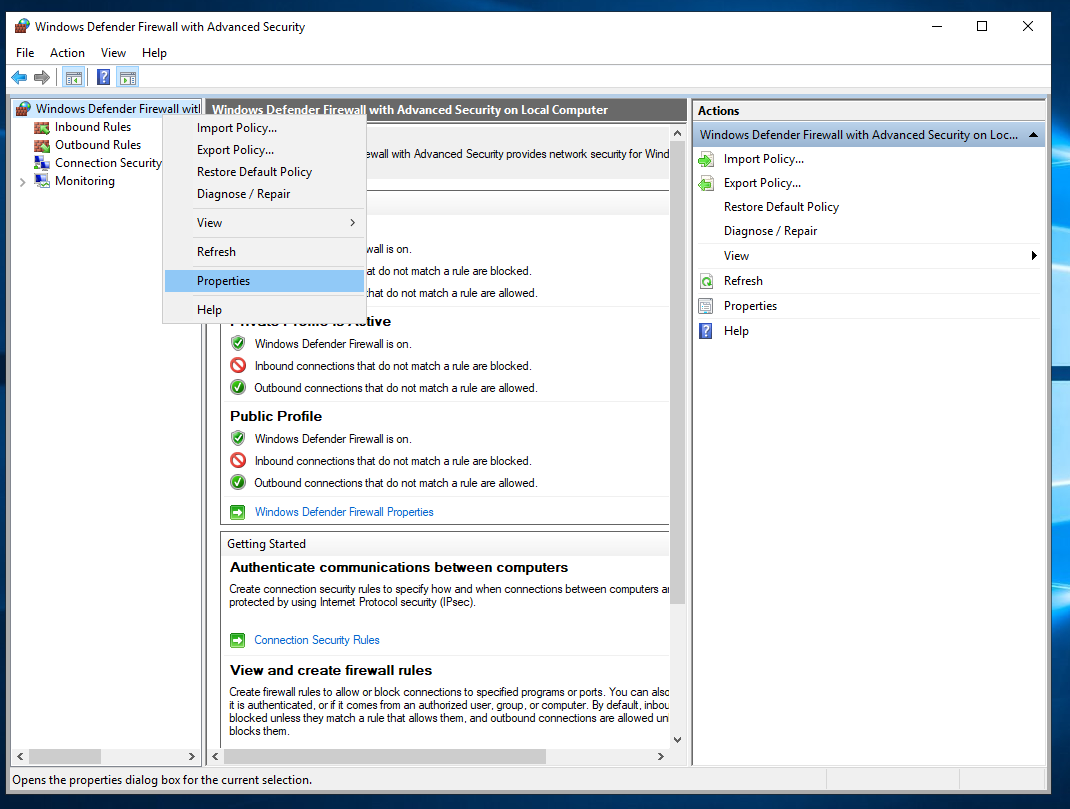
Task: Click the Export Policy icon in Actions
Action: click(706, 183)
